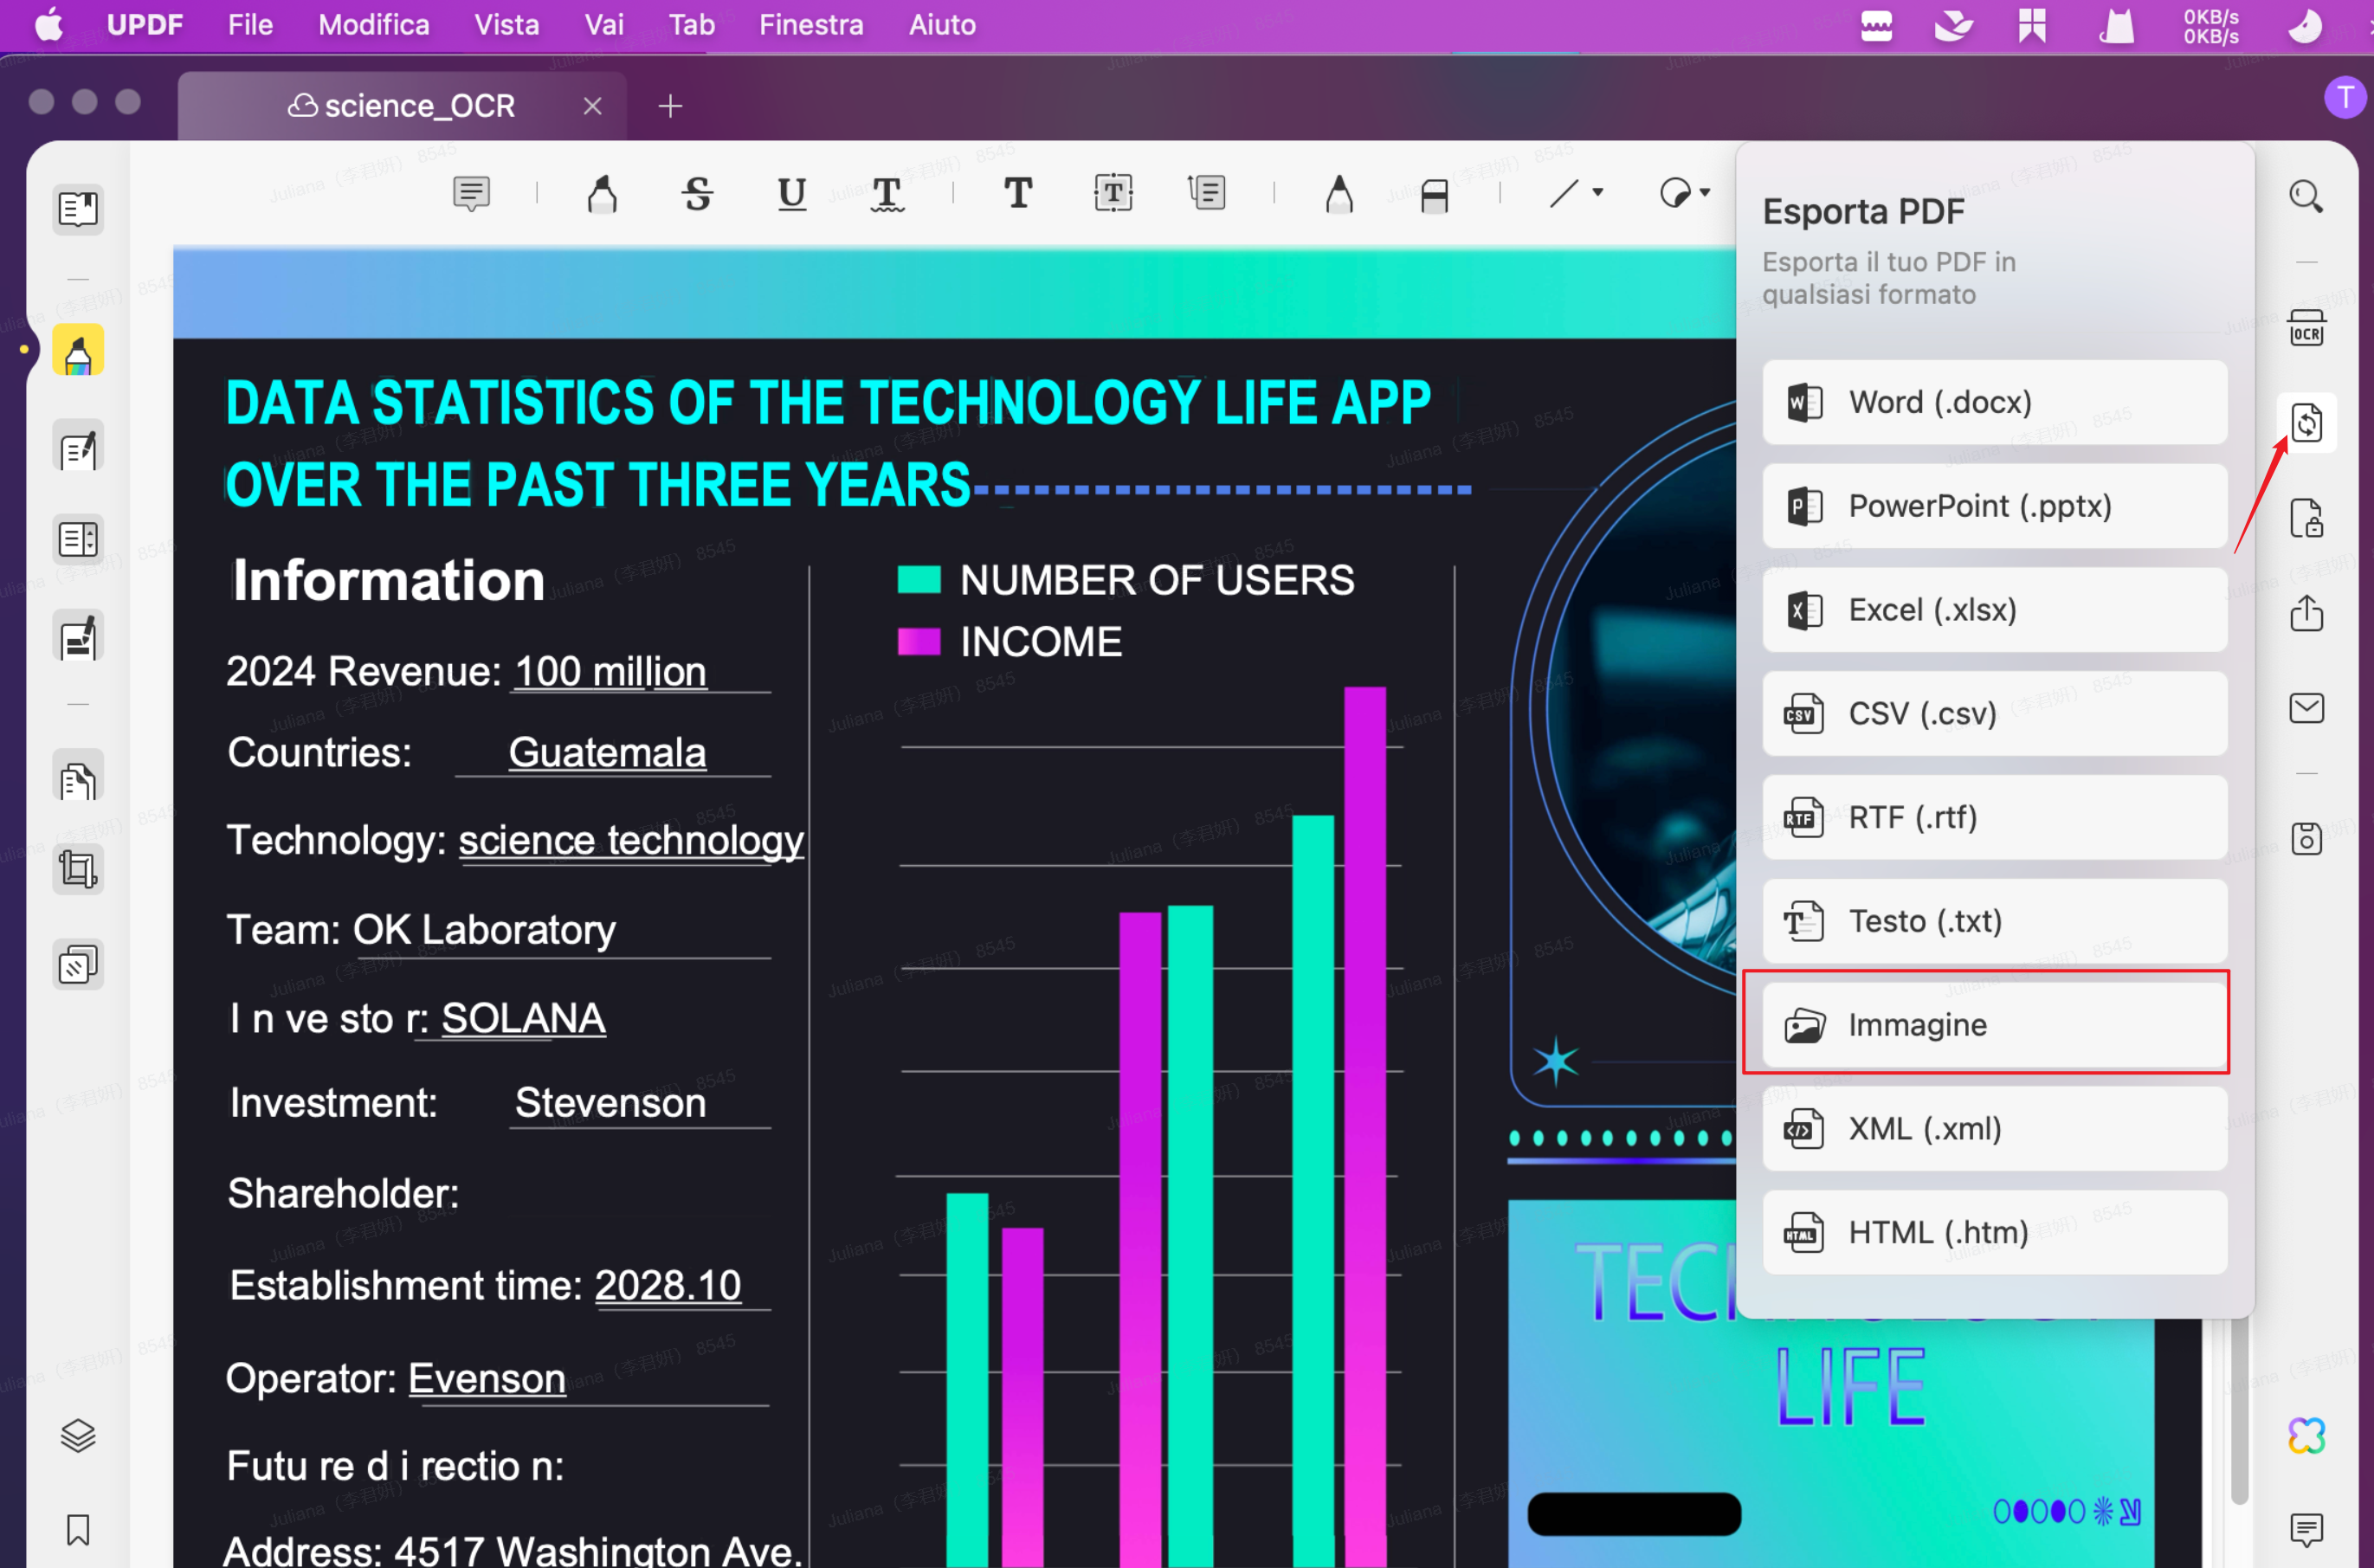Screen dimensions: 2374x1568
Task: Open the File menu
Action: [250, 24]
